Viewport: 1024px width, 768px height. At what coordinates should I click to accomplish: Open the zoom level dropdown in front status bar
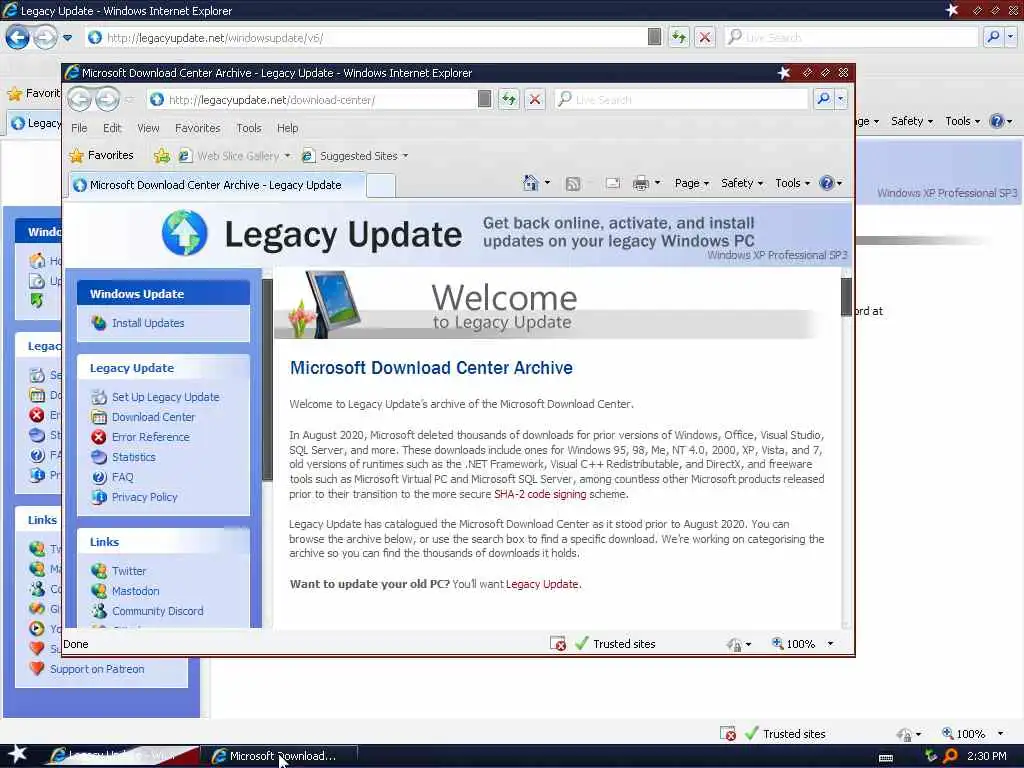(x=830, y=644)
